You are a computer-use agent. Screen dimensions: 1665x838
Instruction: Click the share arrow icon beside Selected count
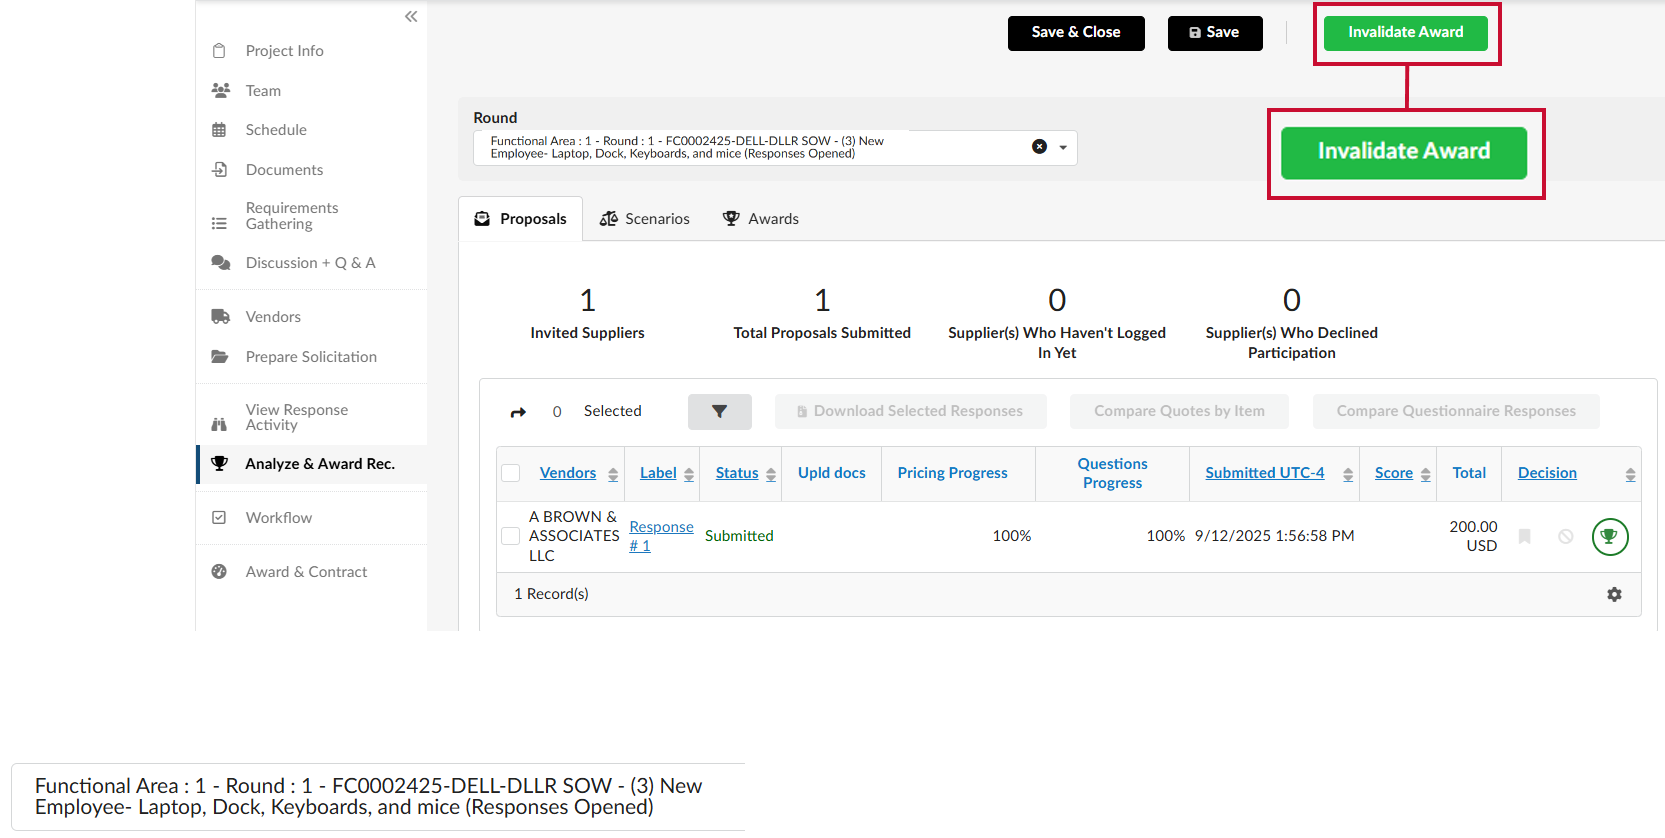pos(518,412)
